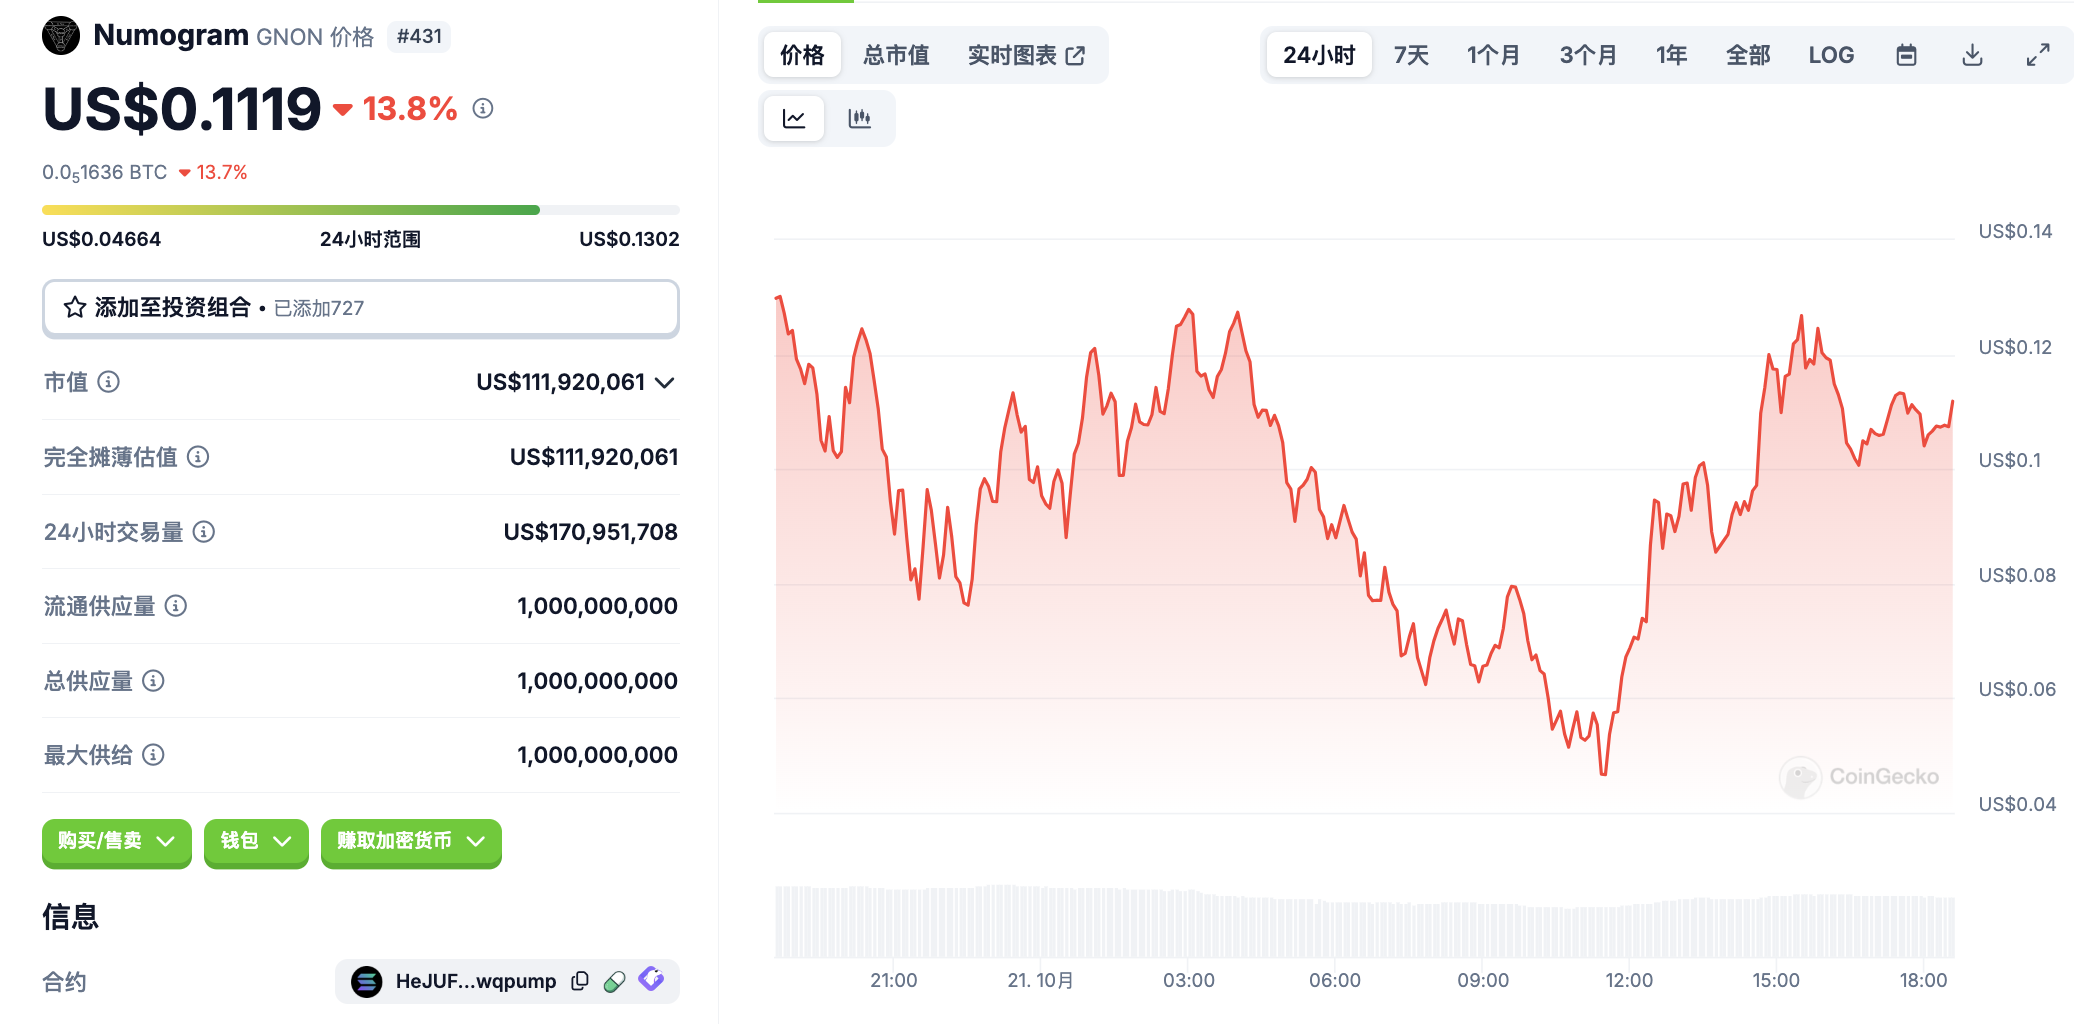
Task: Open the 实时图表 tab
Action: pyautogui.click(x=1025, y=55)
